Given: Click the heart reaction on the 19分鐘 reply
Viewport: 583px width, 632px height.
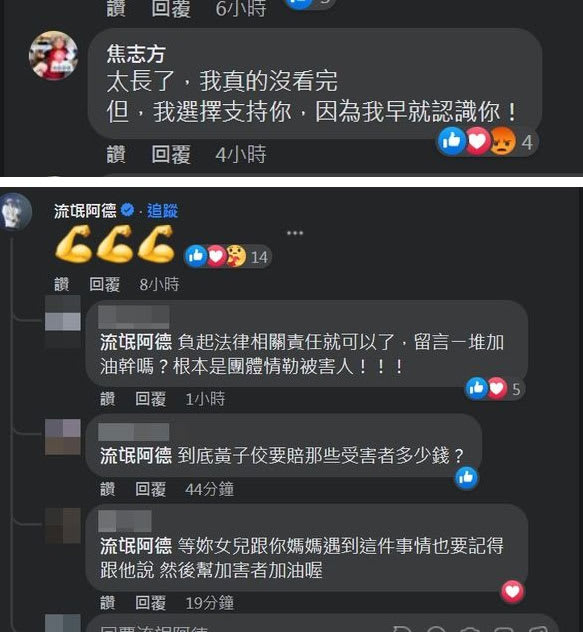Looking at the screenshot, I should pyautogui.click(x=512, y=592).
